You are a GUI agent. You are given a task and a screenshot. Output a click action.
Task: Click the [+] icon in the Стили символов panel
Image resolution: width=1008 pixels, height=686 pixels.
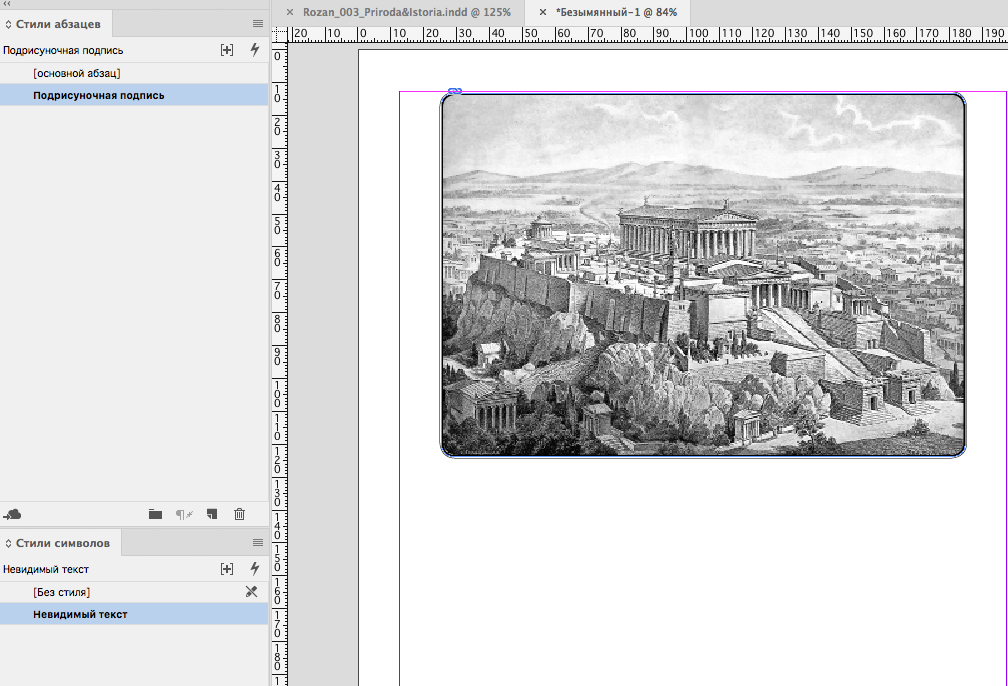pyautogui.click(x=227, y=569)
